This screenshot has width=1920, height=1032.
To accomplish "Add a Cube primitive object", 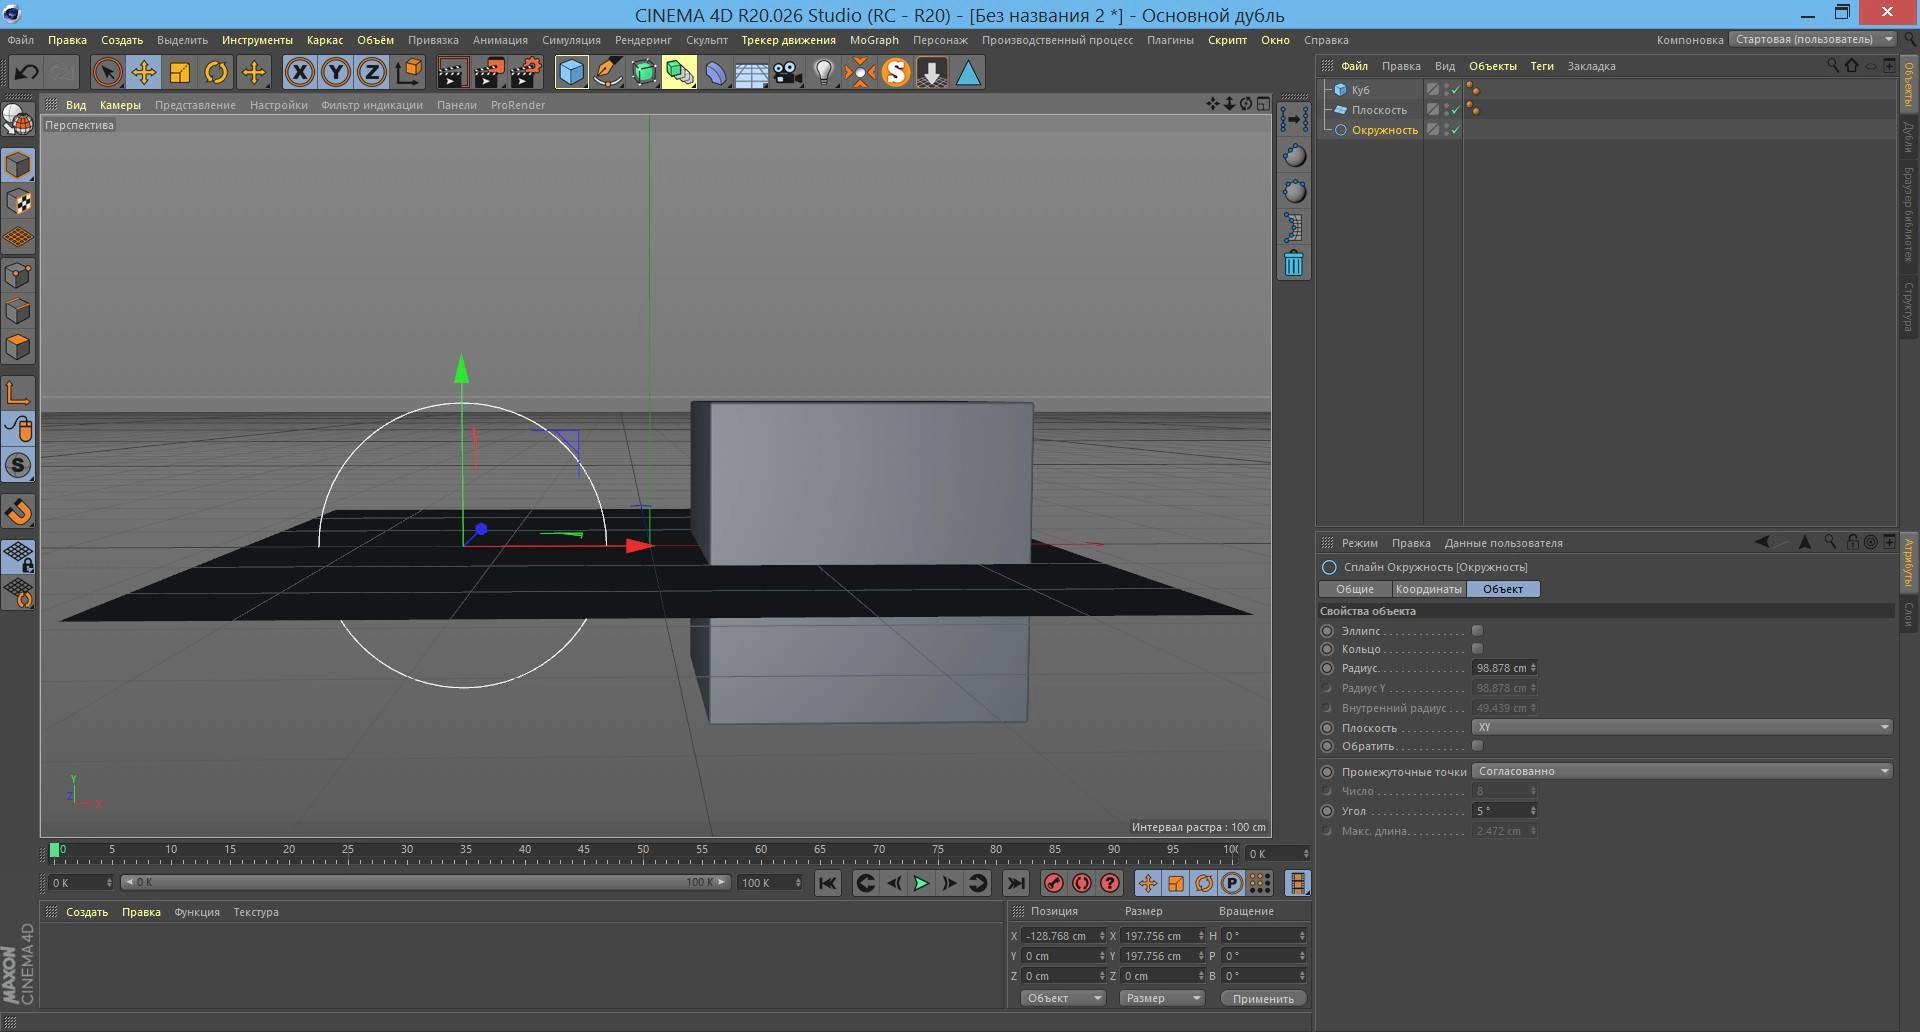I will click(x=571, y=72).
